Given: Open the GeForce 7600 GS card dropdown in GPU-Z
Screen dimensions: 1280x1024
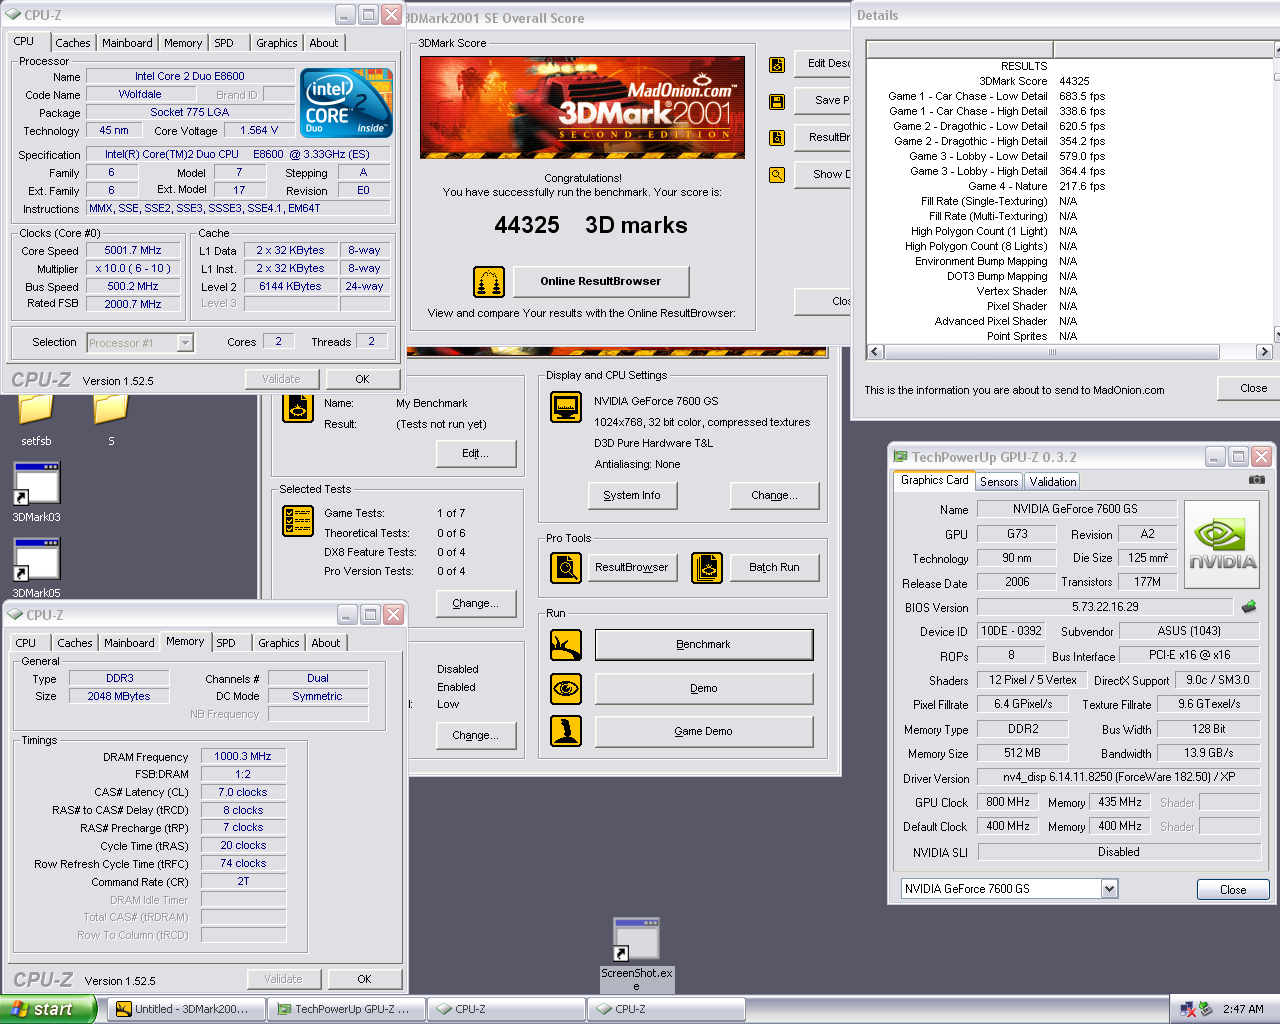Looking at the screenshot, I should pyautogui.click(x=1109, y=889).
